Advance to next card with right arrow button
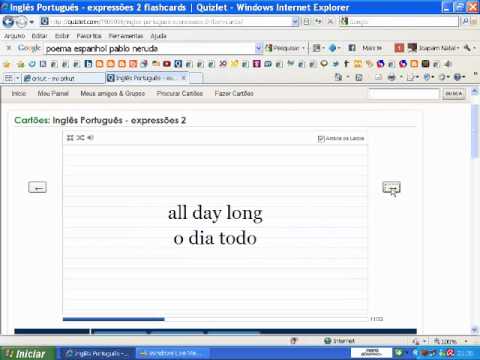This screenshot has width=480, height=360. pyautogui.click(x=391, y=188)
